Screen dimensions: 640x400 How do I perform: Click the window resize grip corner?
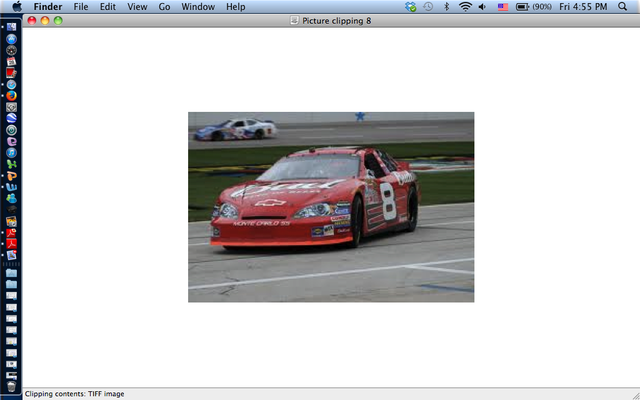(636, 395)
